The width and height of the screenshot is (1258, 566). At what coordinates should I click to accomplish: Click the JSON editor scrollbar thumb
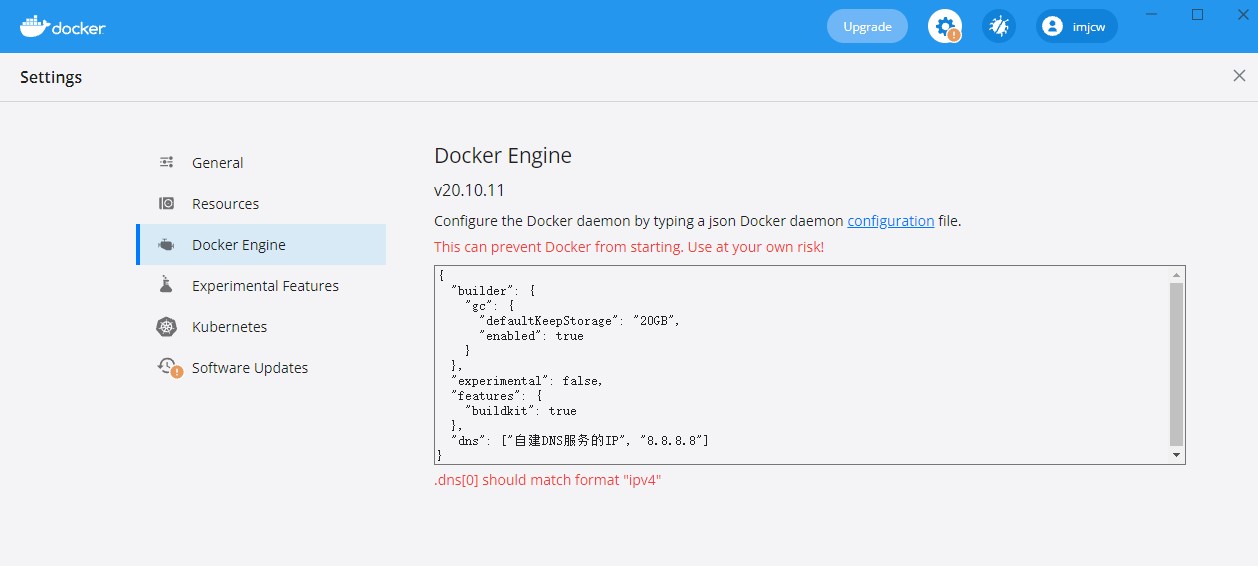pyautogui.click(x=1177, y=364)
